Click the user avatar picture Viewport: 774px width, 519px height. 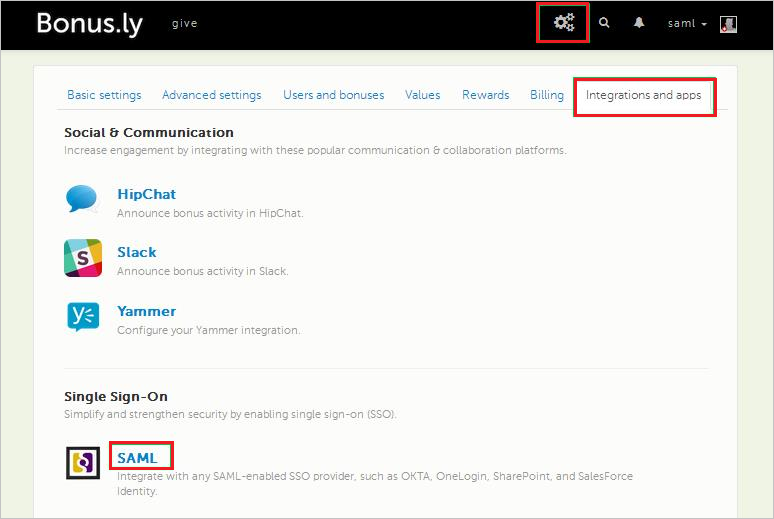pos(729,24)
